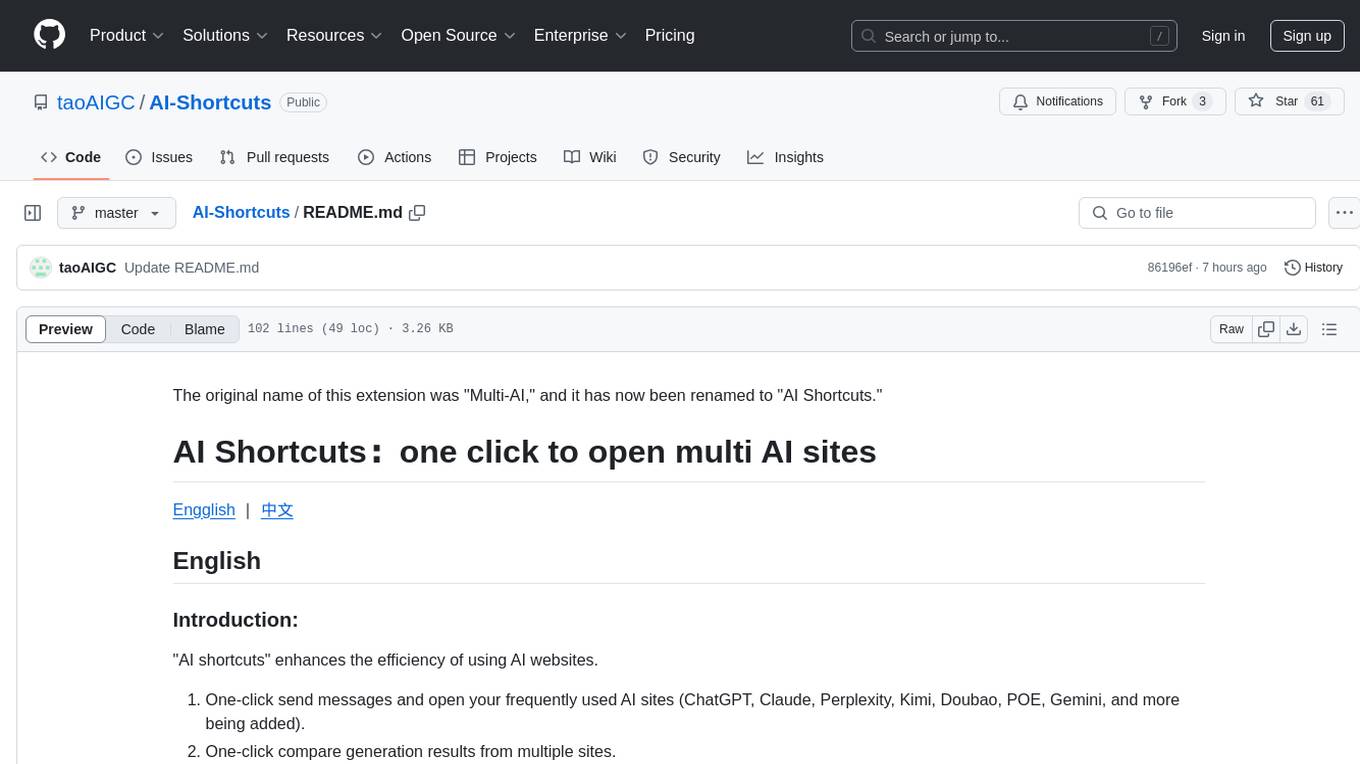Open the Pricing page
Screen dimensions: 1360x764
coord(670,35)
